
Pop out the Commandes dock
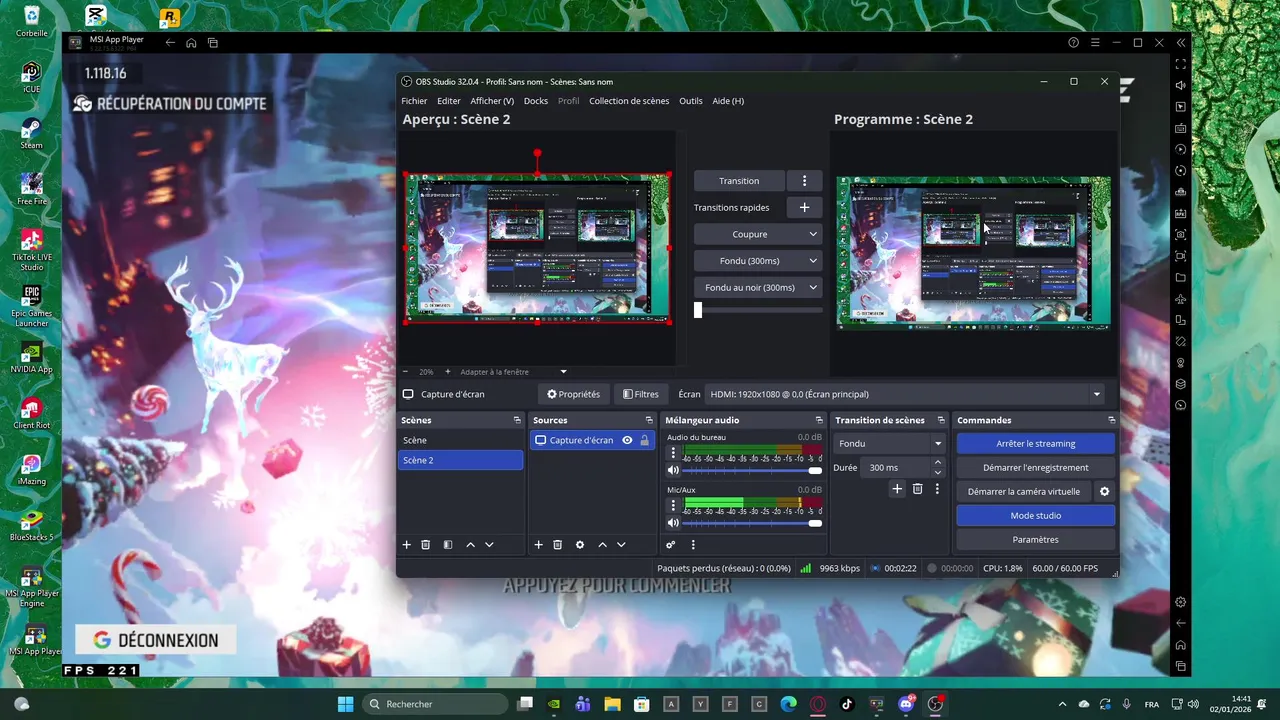[x=1111, y=420]
